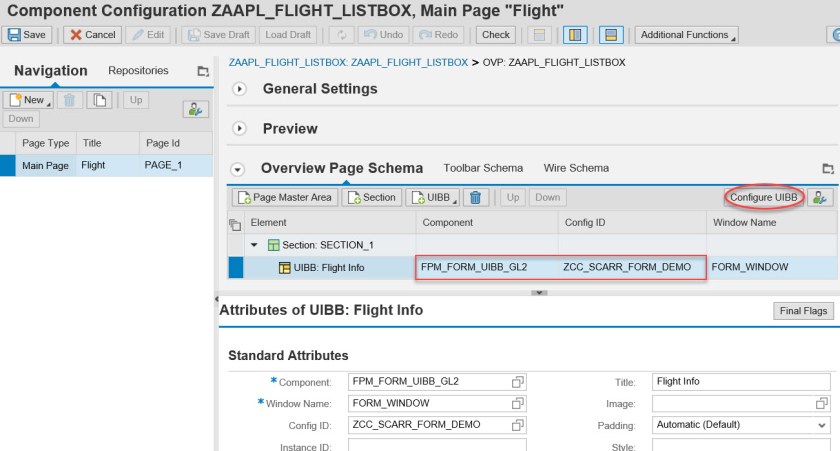Click the Cancel button
Screen dimensions: 840x451
tap(93, 35)
